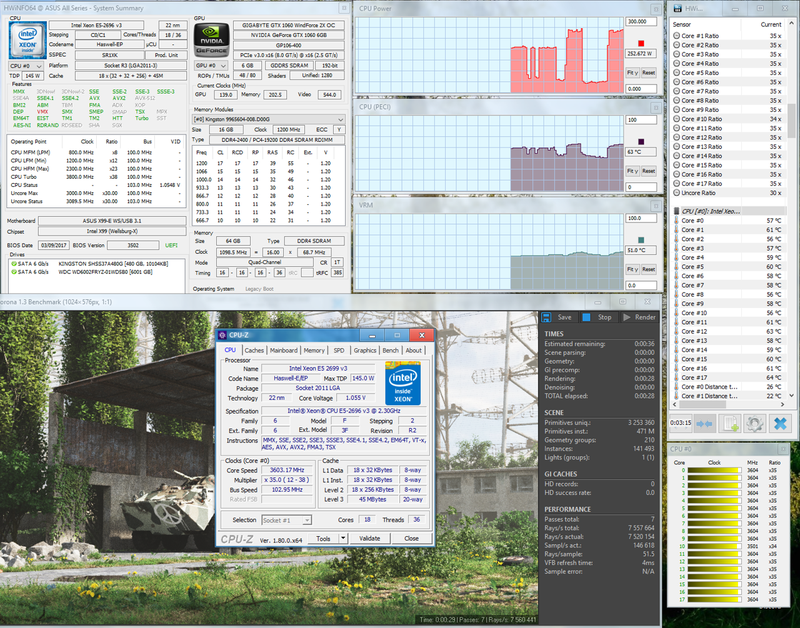Click the CPU Power graph title bar button

(x=656, y=9)
